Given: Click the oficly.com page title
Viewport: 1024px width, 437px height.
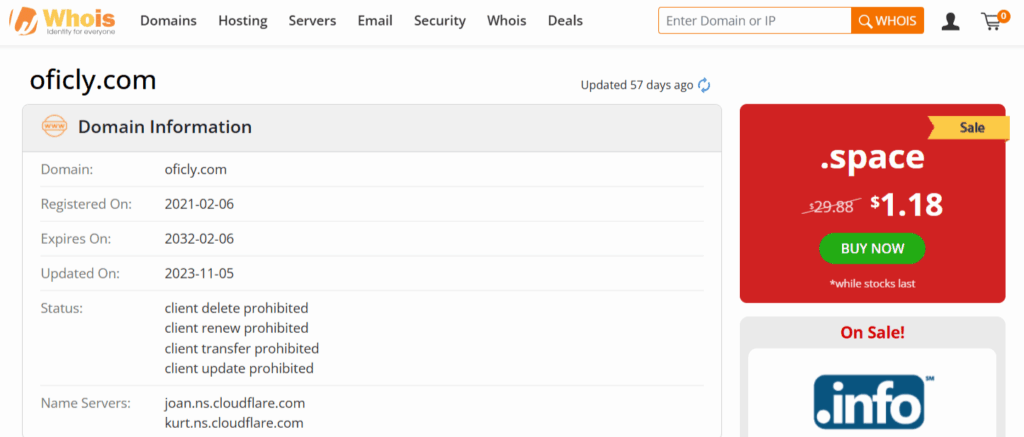Looking at the screenshot, I should tap(93, 80).
